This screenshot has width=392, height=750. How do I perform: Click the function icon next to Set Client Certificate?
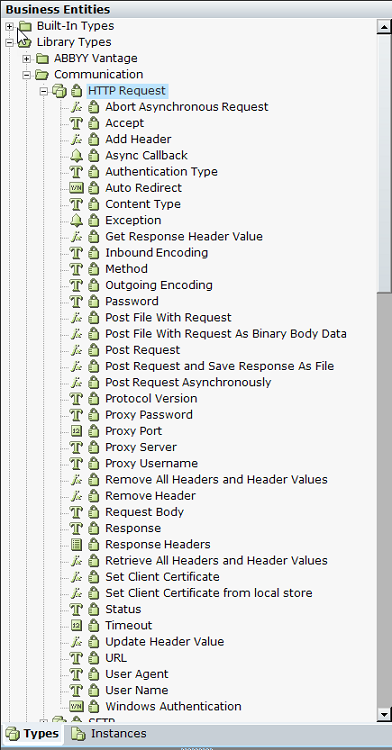[x=76, y=577]
